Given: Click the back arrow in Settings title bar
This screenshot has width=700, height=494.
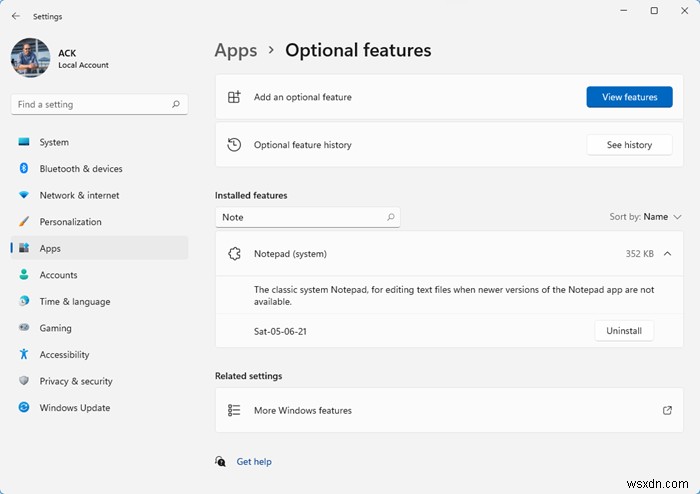Looking at the screenshot, I should (x=15, y=16).
